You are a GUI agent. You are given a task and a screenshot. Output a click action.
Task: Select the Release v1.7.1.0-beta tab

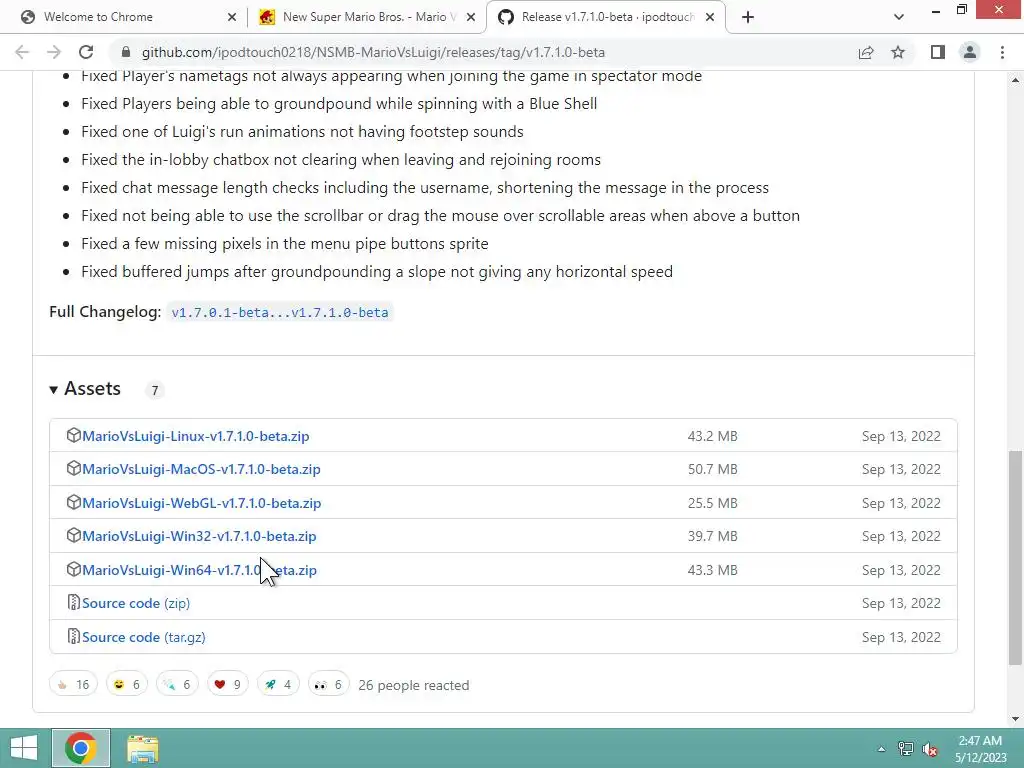[607, 17]
